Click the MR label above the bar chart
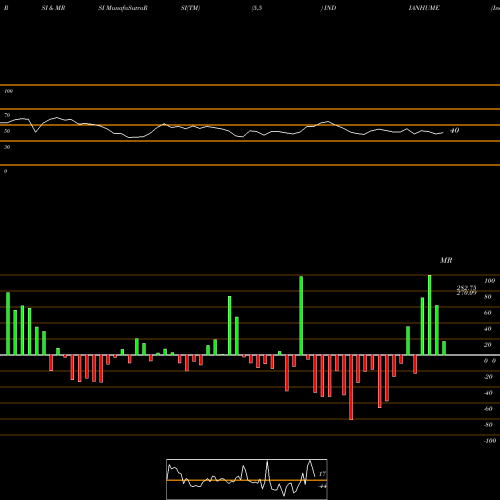 (446, 260)
